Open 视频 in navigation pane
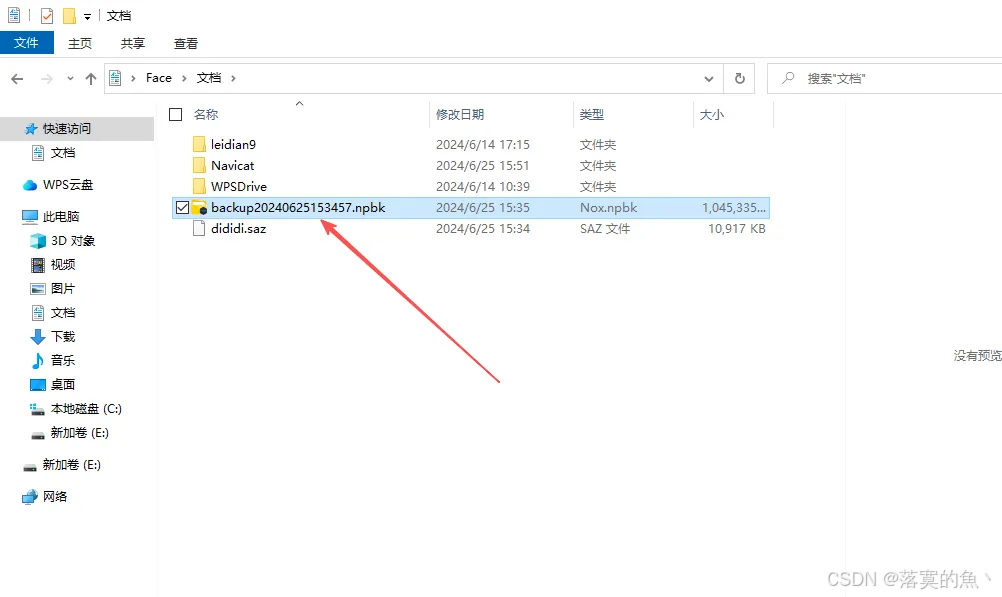The width and height of the screenshot is (1002, 597). (63, 265)
